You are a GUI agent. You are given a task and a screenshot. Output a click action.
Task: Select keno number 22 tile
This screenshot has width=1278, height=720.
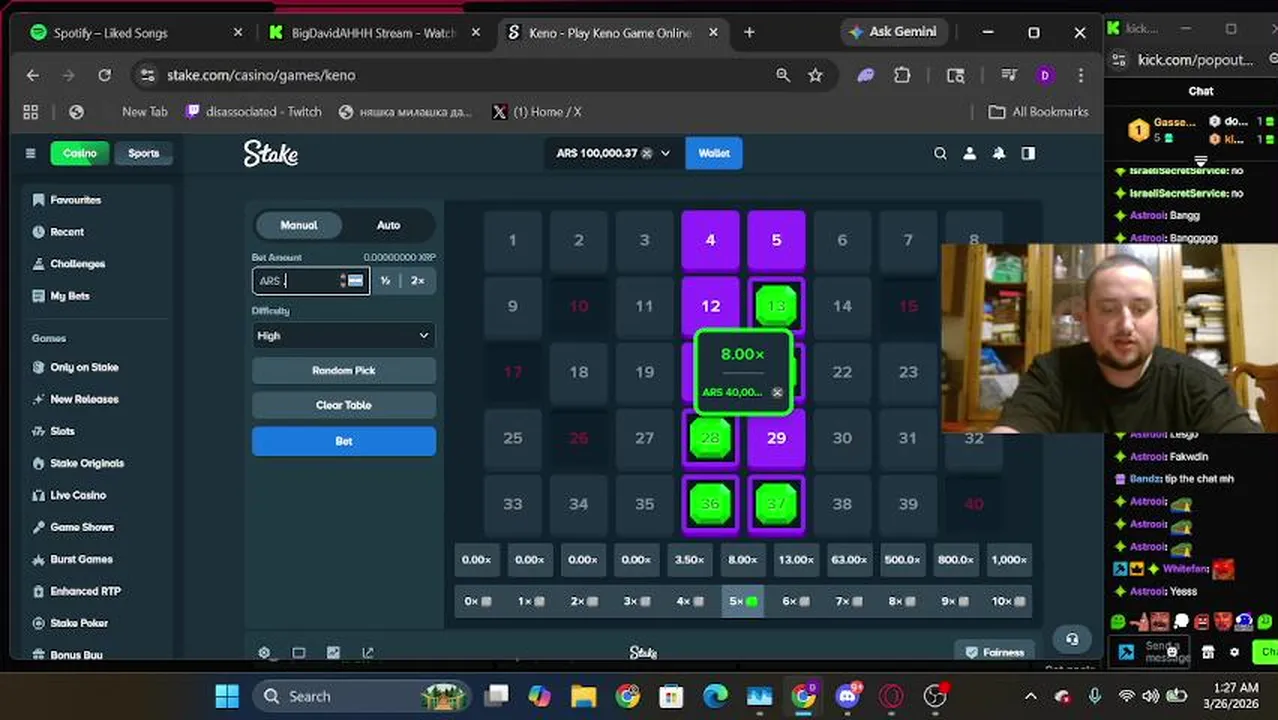(842, 372)
